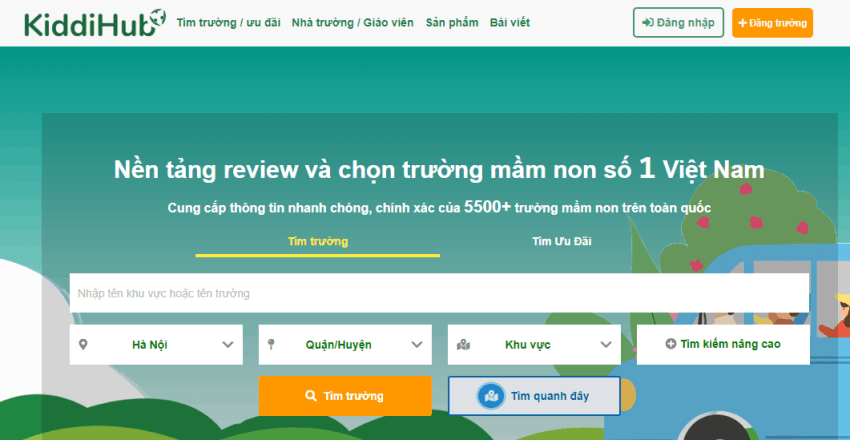The image size is (850, 440).
Task: Click the pin icon in Quận/Huyện field
Action: pos(272,344)
